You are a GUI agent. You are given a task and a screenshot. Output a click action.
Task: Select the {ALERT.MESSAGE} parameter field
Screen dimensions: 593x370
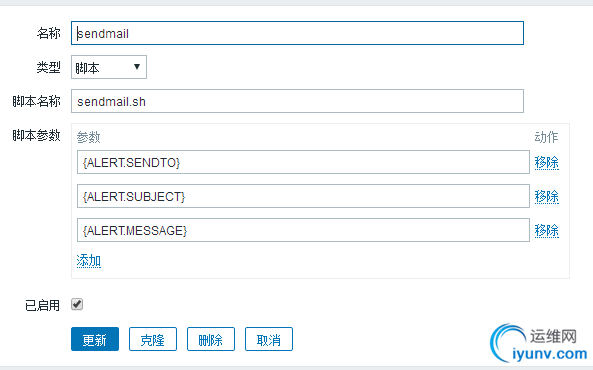point(303,230)
